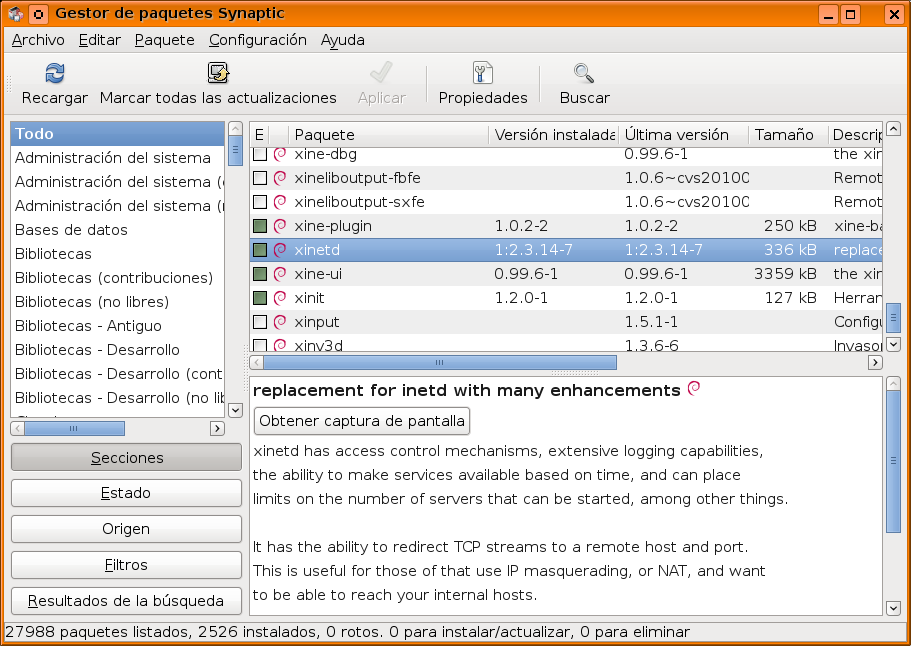The image size is (911, 646).
Task: Click the Recargar reload icon
Action: 55,74
